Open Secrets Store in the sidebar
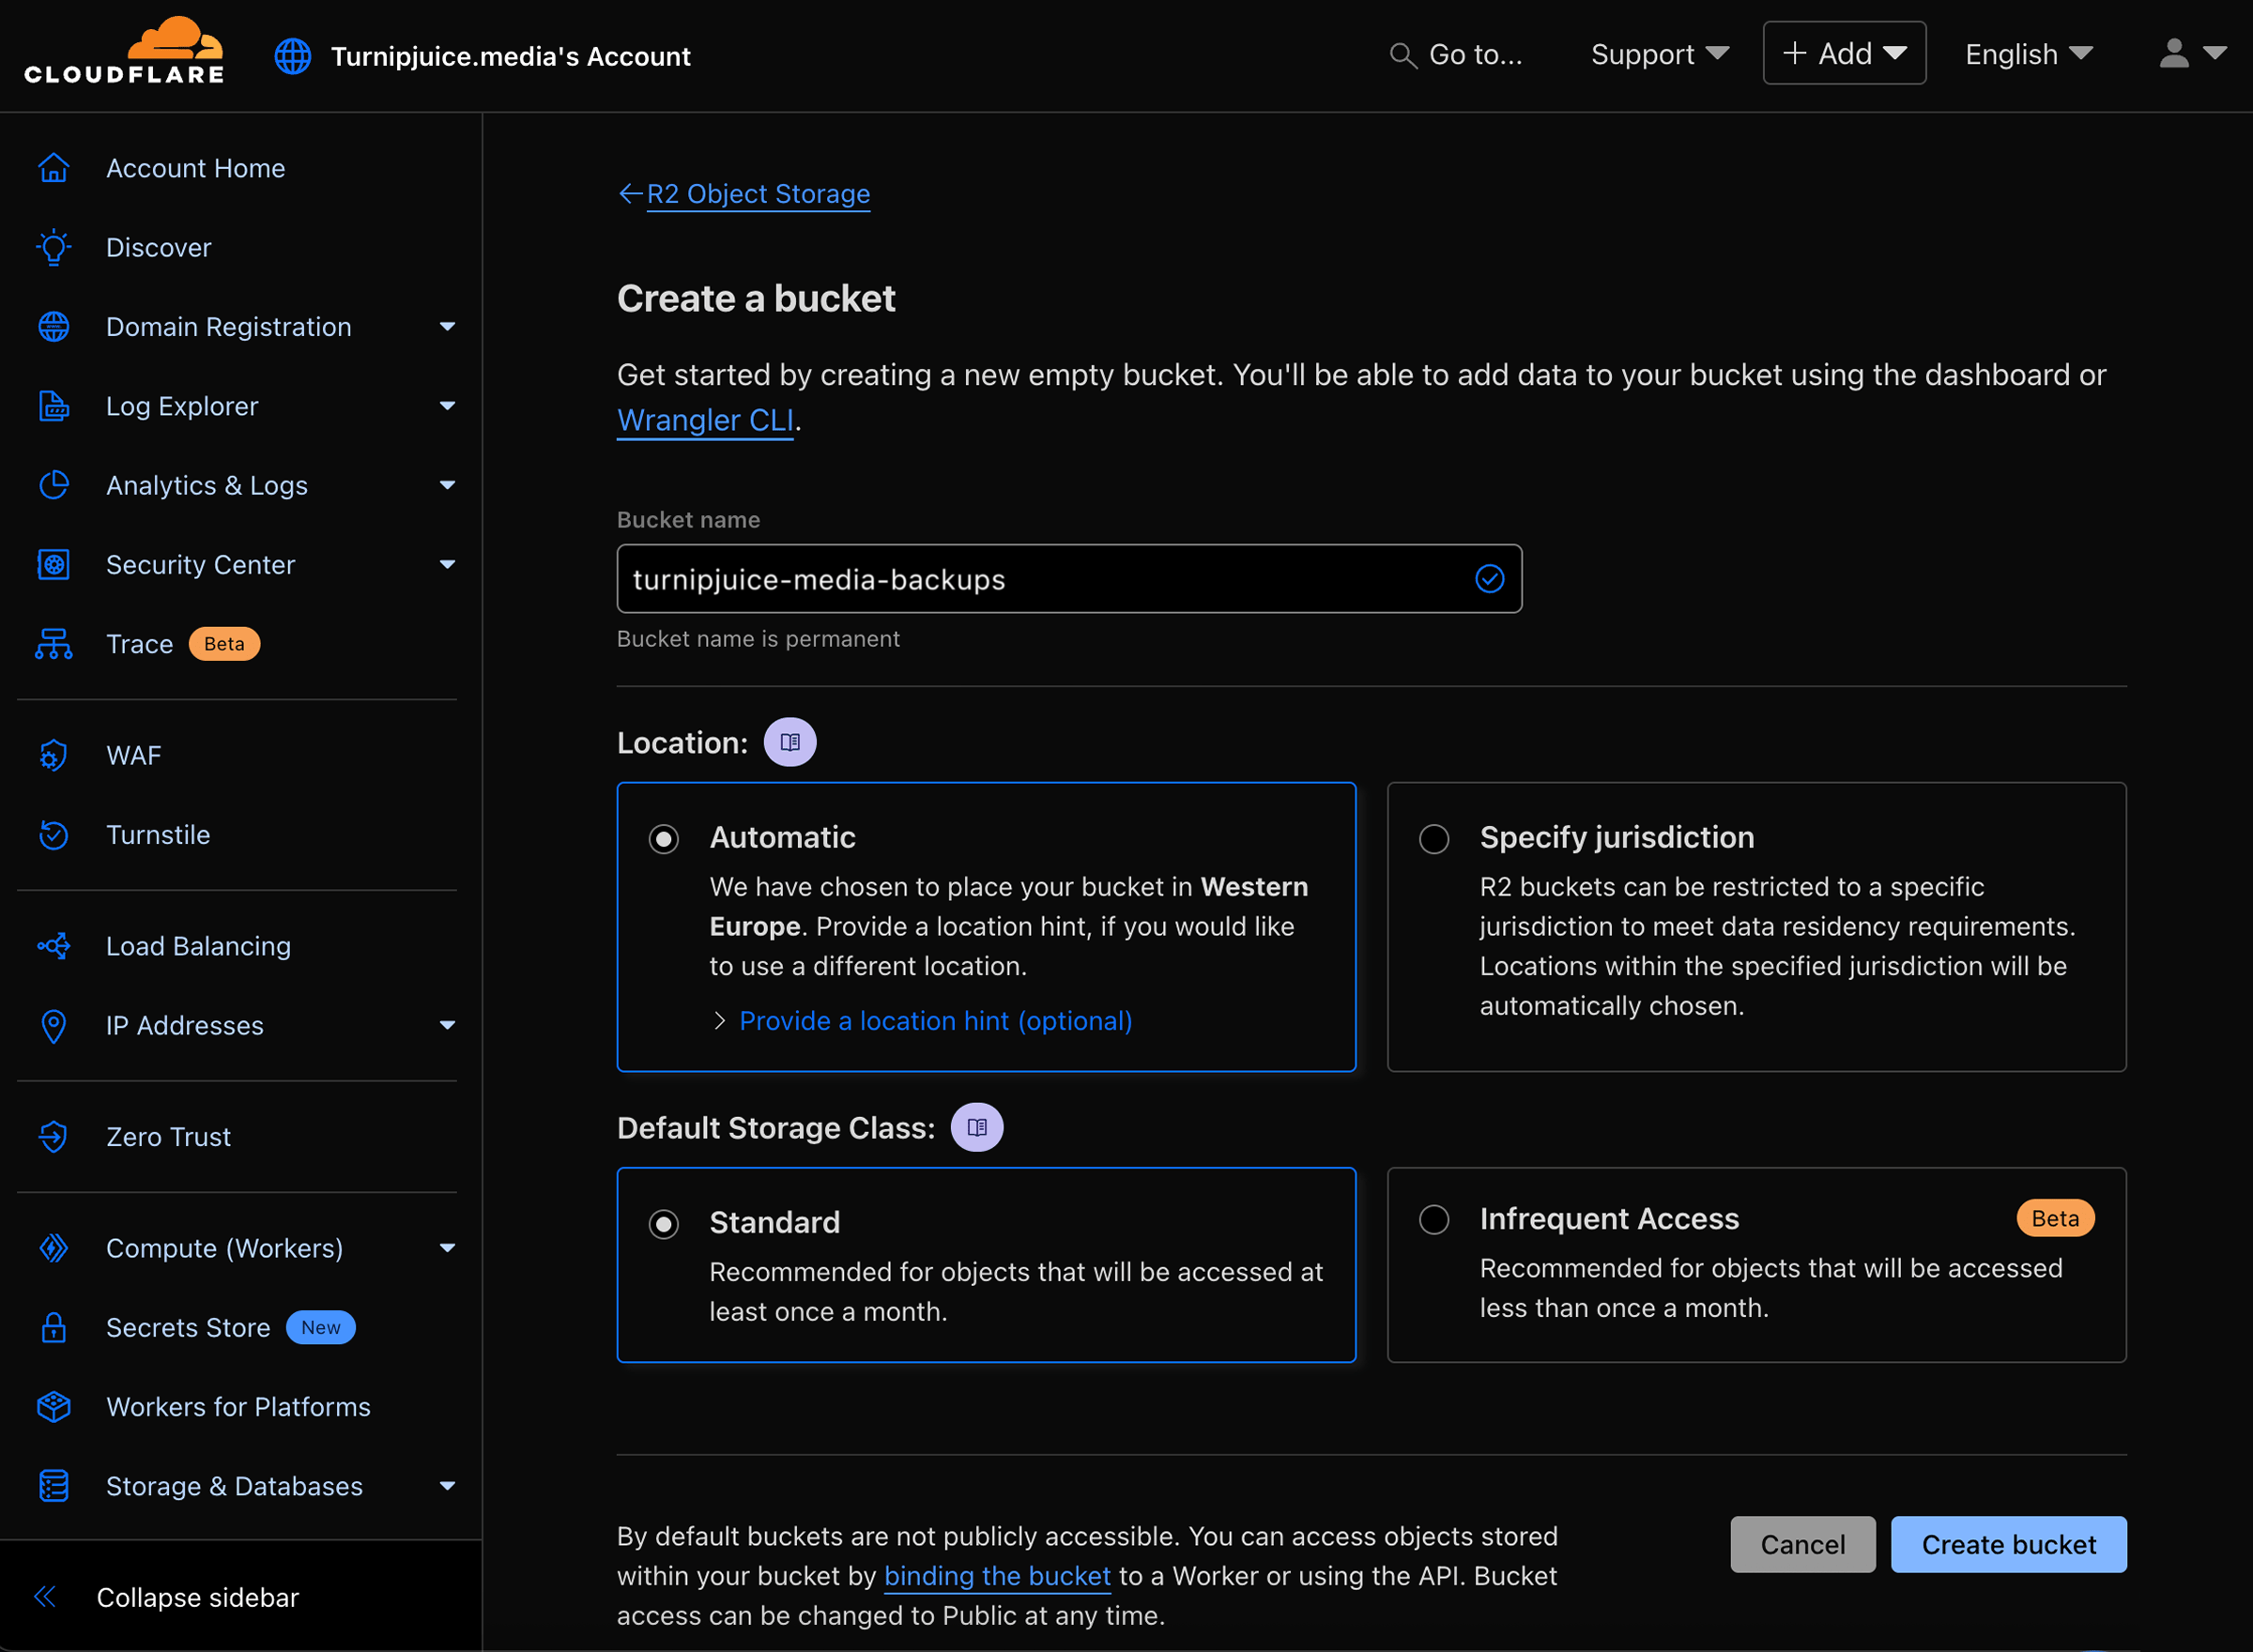 tap(188, 1327)
